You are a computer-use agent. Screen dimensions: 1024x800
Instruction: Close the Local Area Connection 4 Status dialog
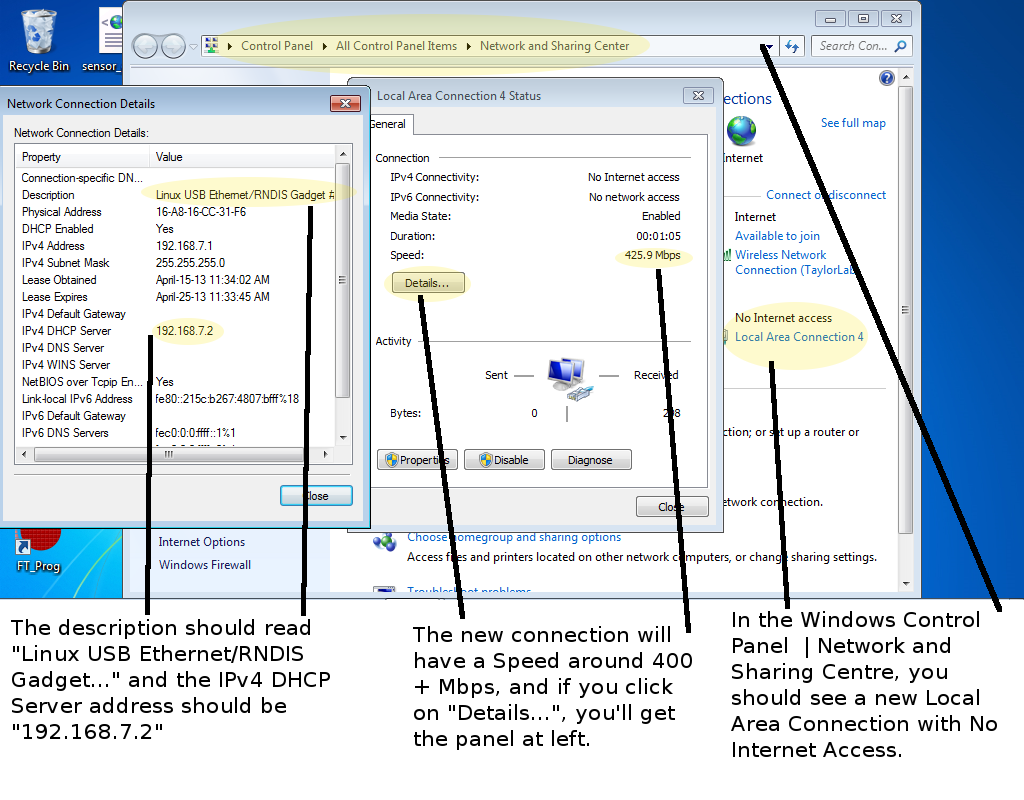[x=672, y=507]
